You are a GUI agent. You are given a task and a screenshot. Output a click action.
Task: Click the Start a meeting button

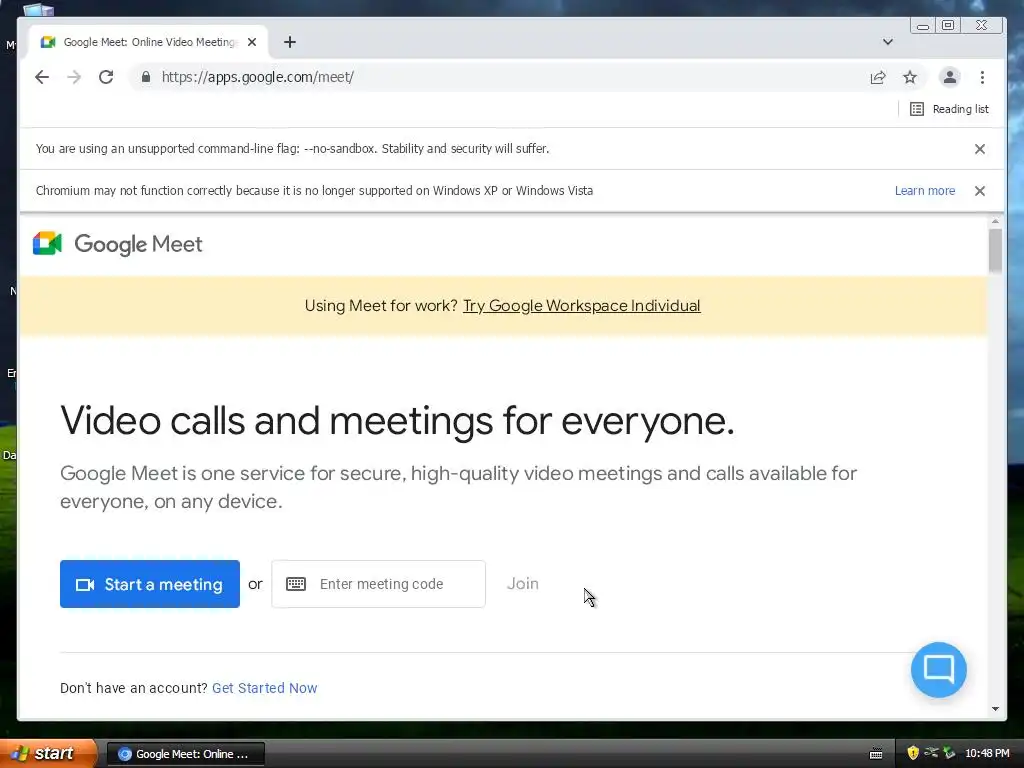click(150, 584)
